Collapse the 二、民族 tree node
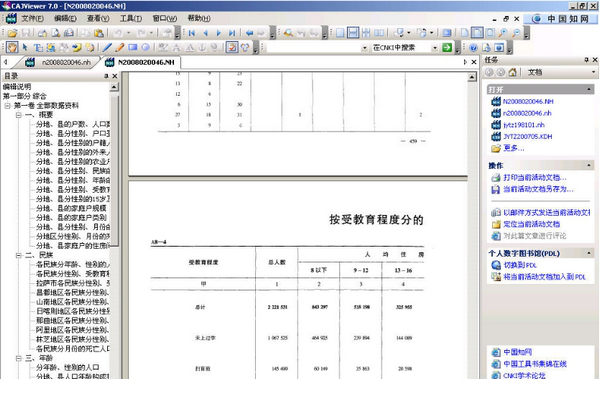The height and width of the screenshot is (394, 600). point(18,255)
